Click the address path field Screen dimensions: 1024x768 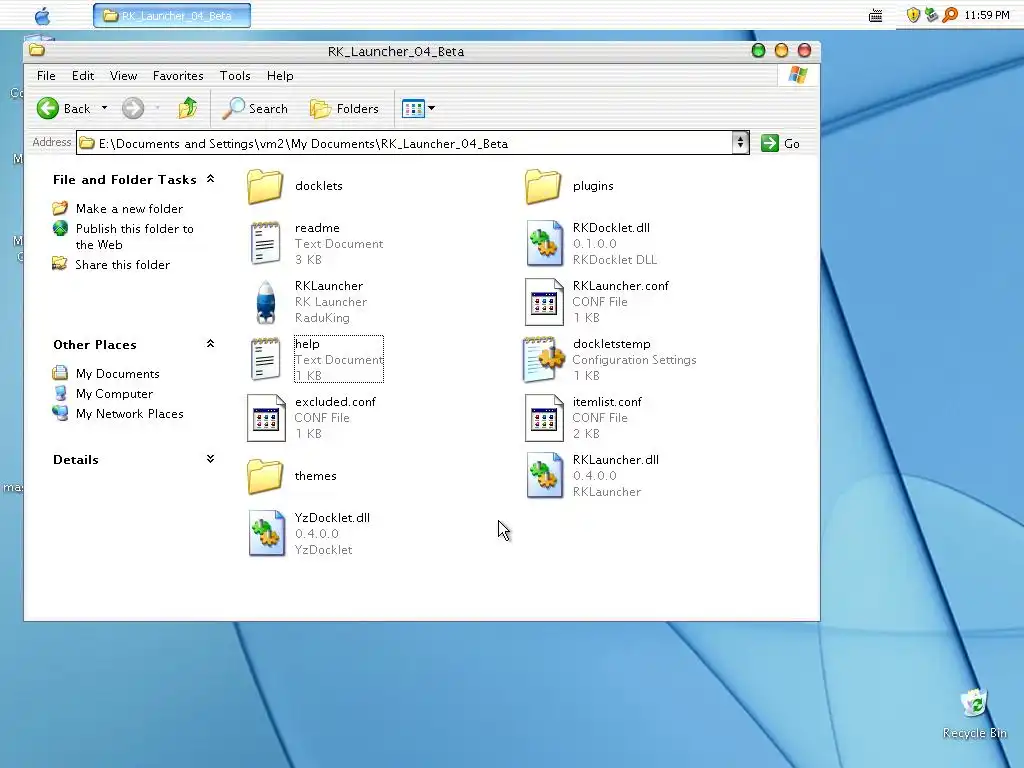405,143
